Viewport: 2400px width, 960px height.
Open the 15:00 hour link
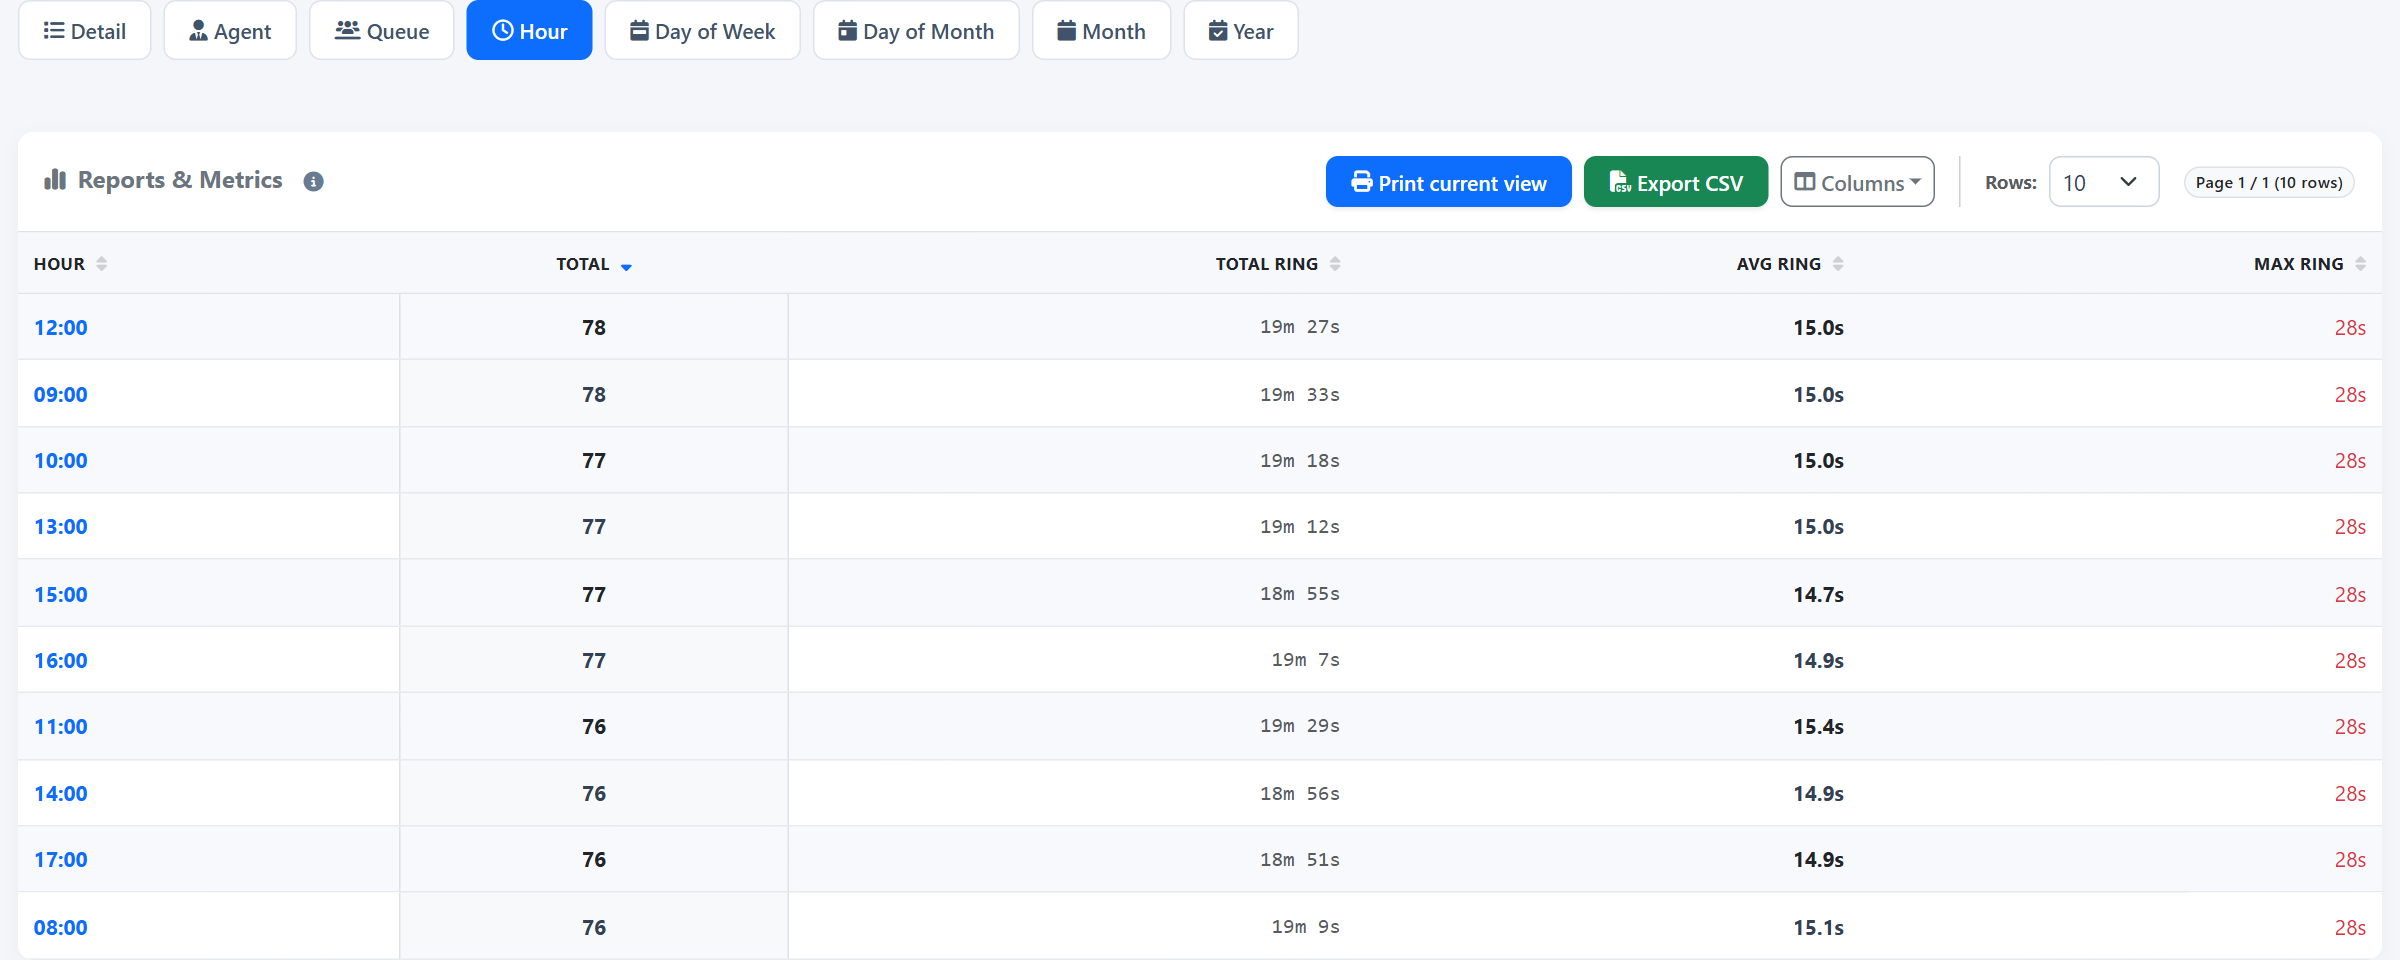point(61,595)
